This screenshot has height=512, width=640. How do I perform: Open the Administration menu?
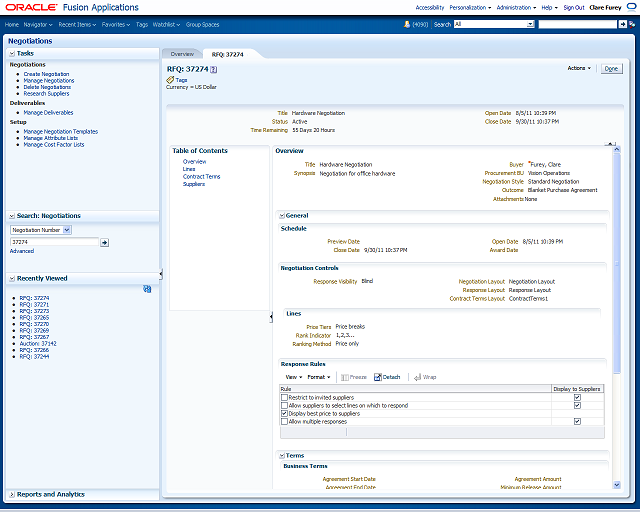(x=516, y=7)
